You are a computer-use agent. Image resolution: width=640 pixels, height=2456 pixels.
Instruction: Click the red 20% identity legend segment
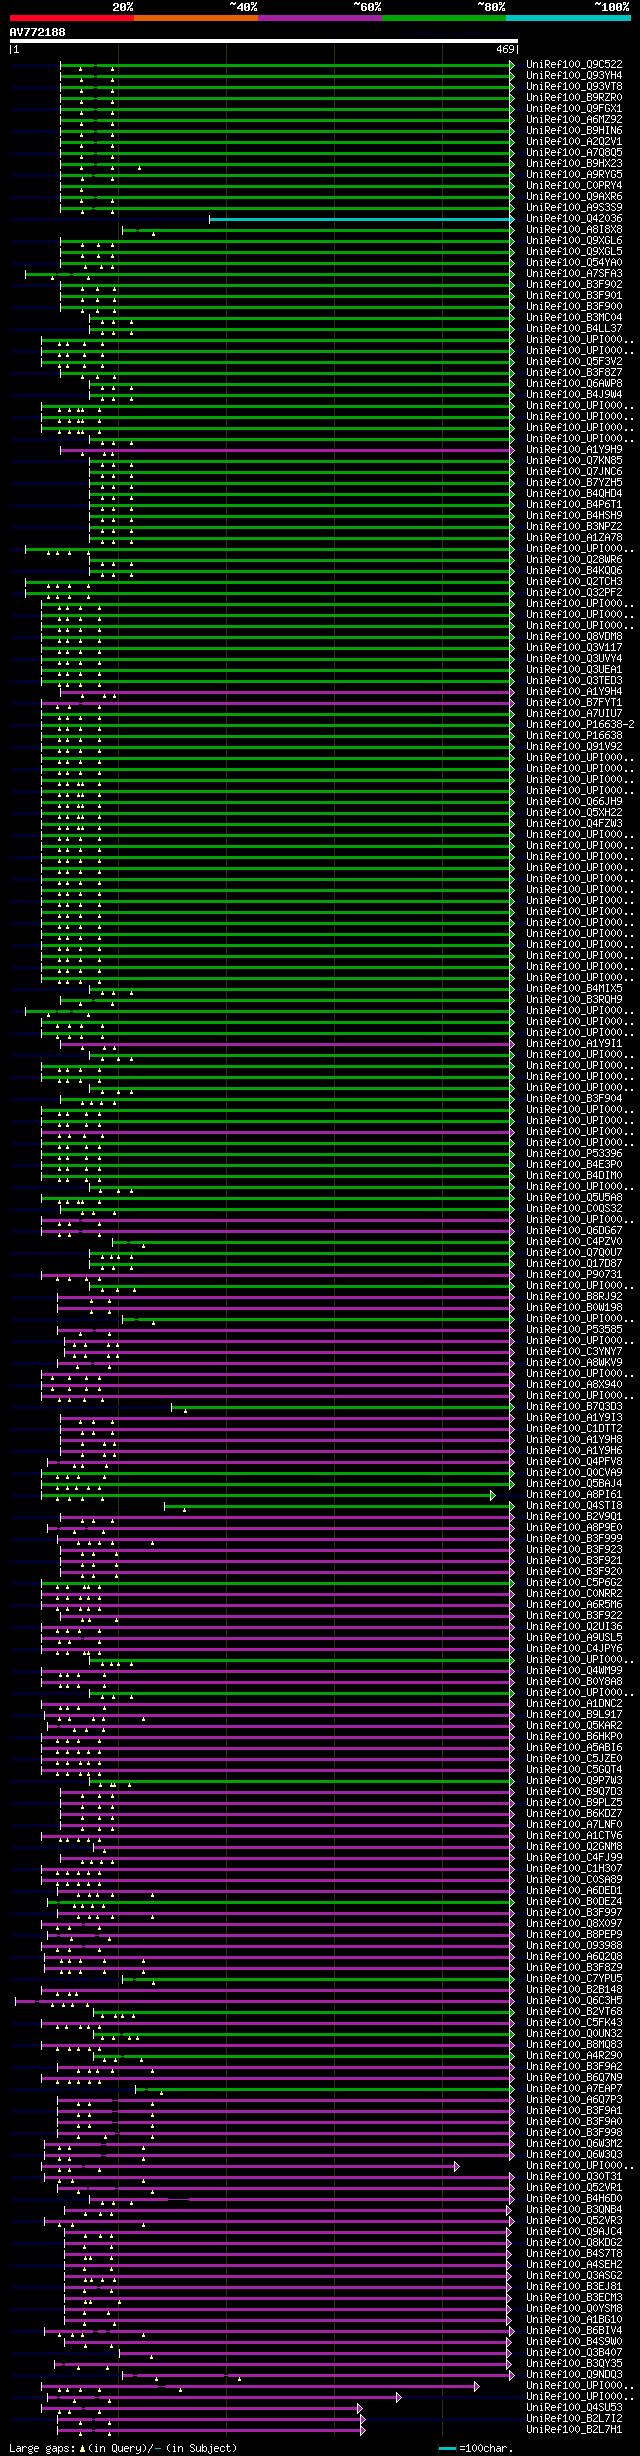(71, 18)
